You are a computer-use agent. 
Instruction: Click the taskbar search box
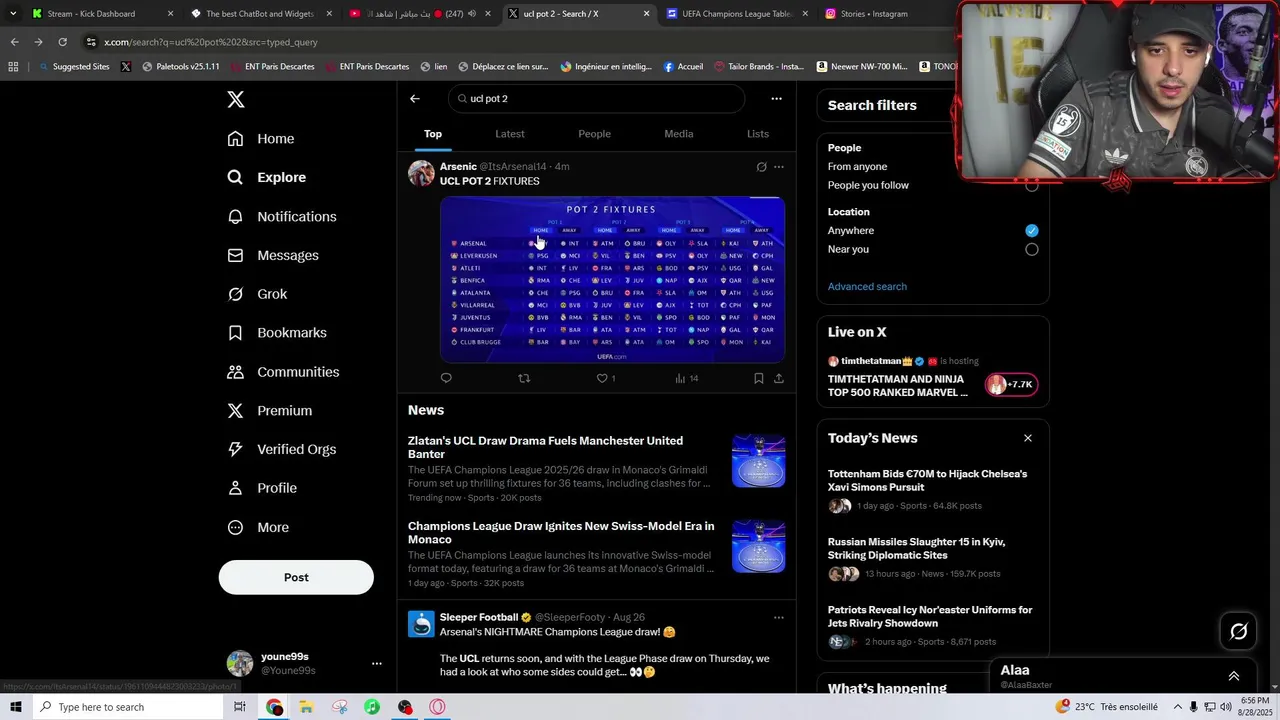coord(127,707)
